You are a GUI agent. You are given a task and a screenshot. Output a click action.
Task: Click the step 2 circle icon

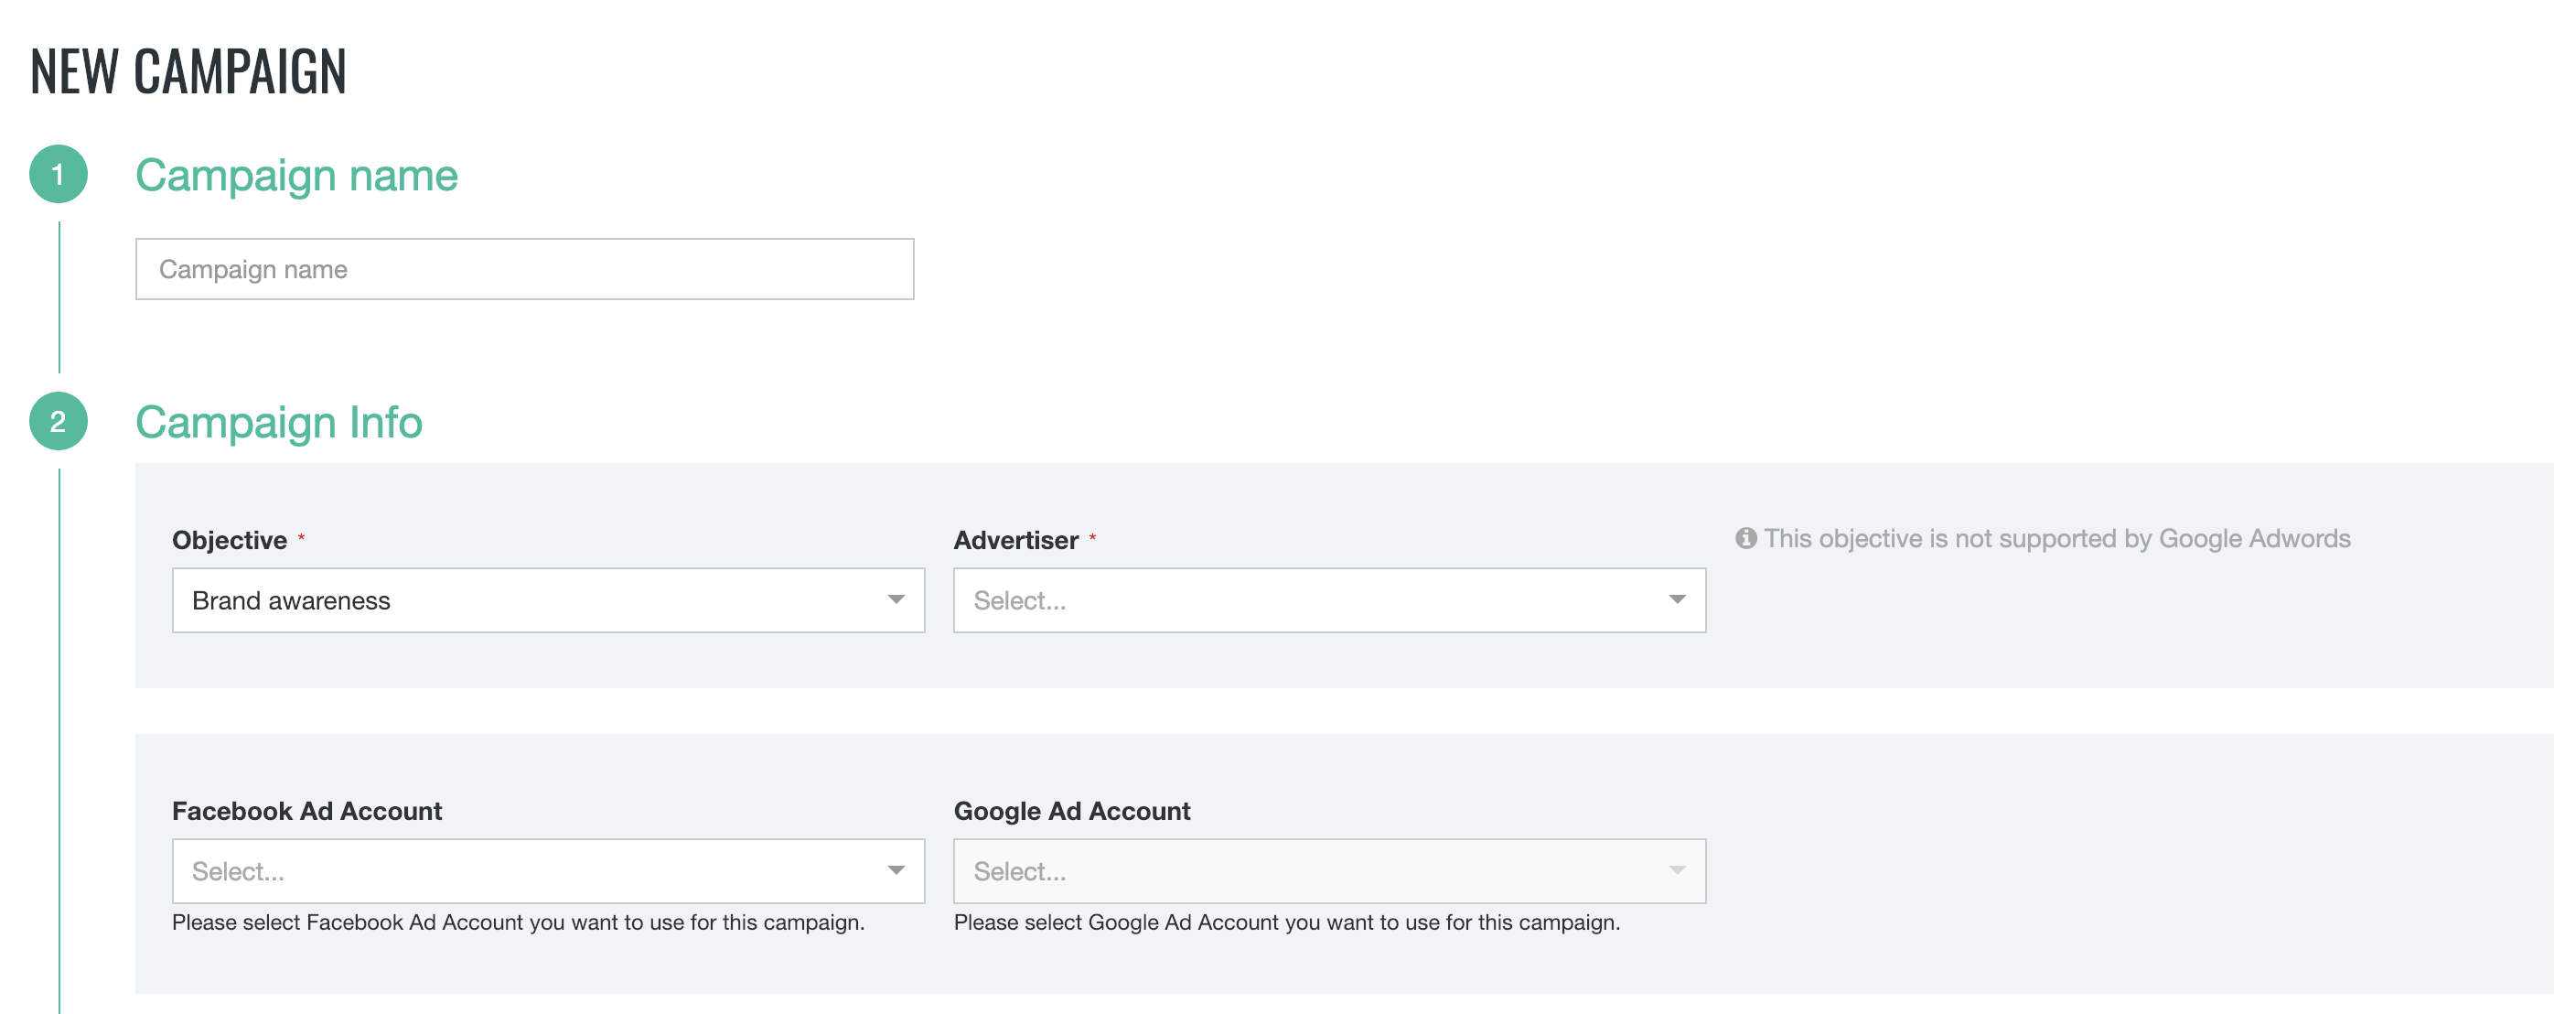pyautogui.click(x=58, y=421)
